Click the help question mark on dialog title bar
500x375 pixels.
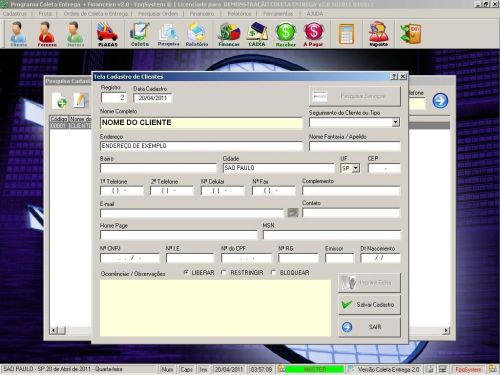coord(394,76)
